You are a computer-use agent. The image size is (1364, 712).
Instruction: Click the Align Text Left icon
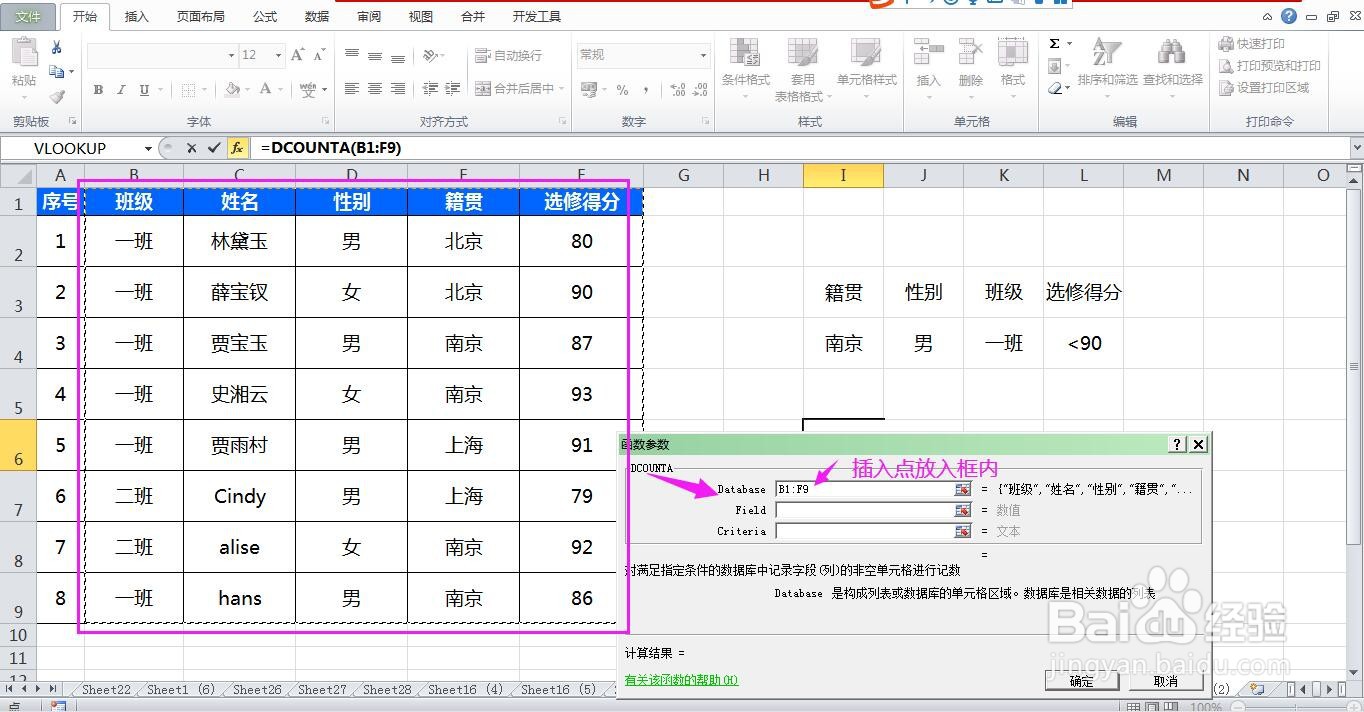[x=352, y=89]
